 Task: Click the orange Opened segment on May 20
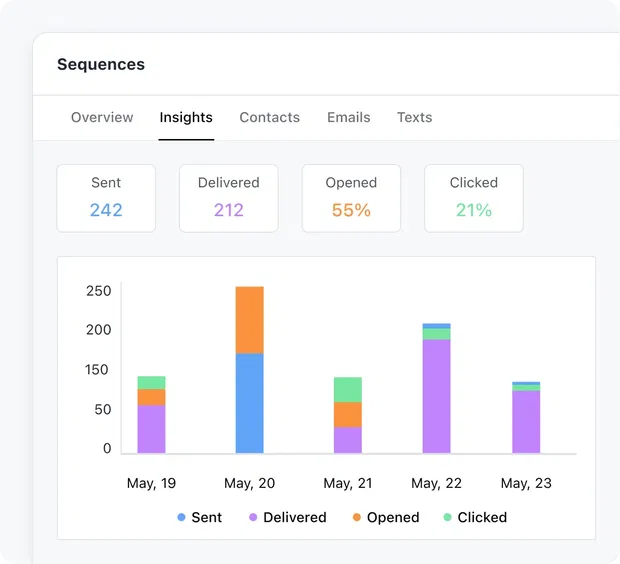click(250, 320)
